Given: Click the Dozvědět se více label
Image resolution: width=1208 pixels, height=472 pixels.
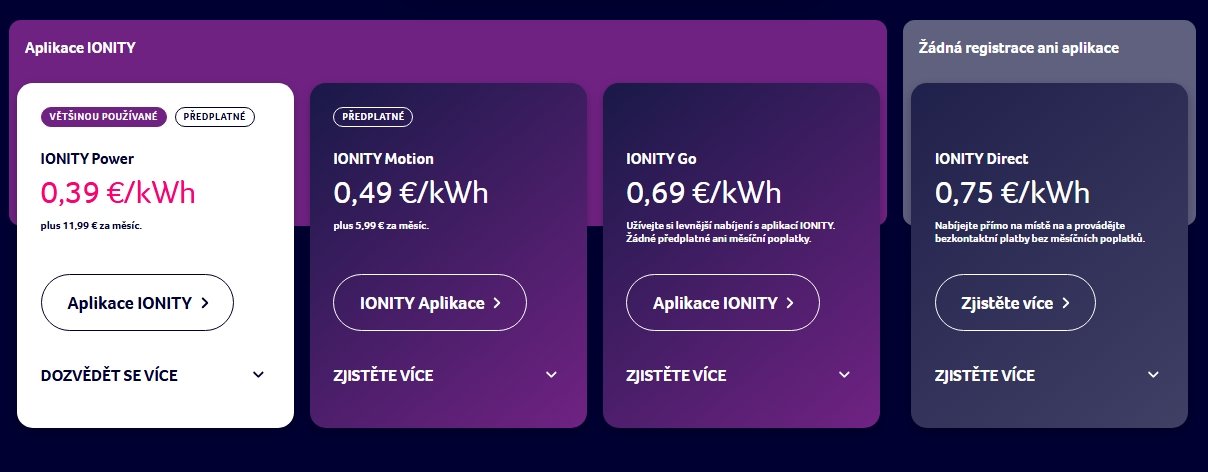Looking at the screenshot, I should (109, 376).
